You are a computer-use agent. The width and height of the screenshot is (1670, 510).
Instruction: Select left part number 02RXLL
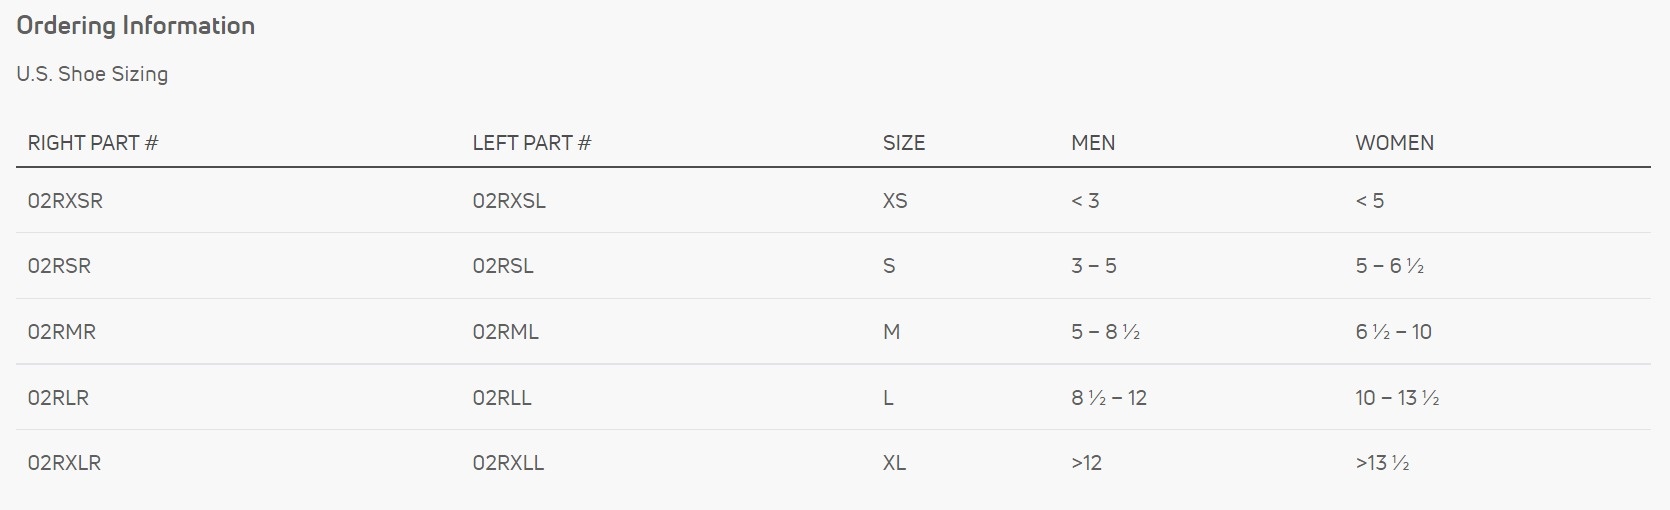[508, 463]
